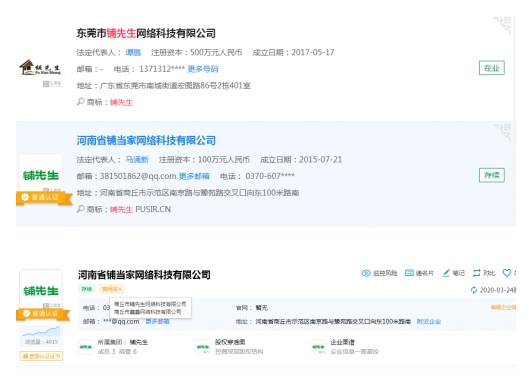Click the 成立日期：2015-07-21 text
The height and width of the screenshot is (376, 529).
pos(301,160)
